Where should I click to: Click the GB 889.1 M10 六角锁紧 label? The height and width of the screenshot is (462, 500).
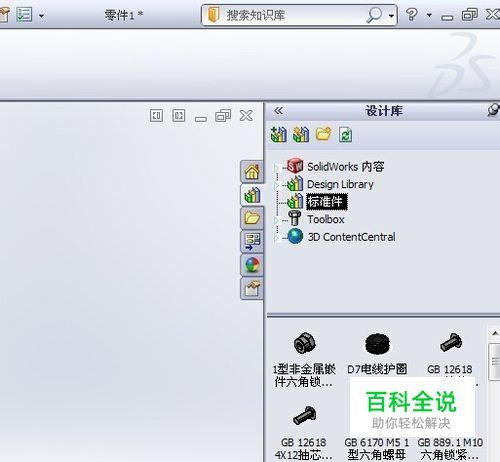click(450, 448)
